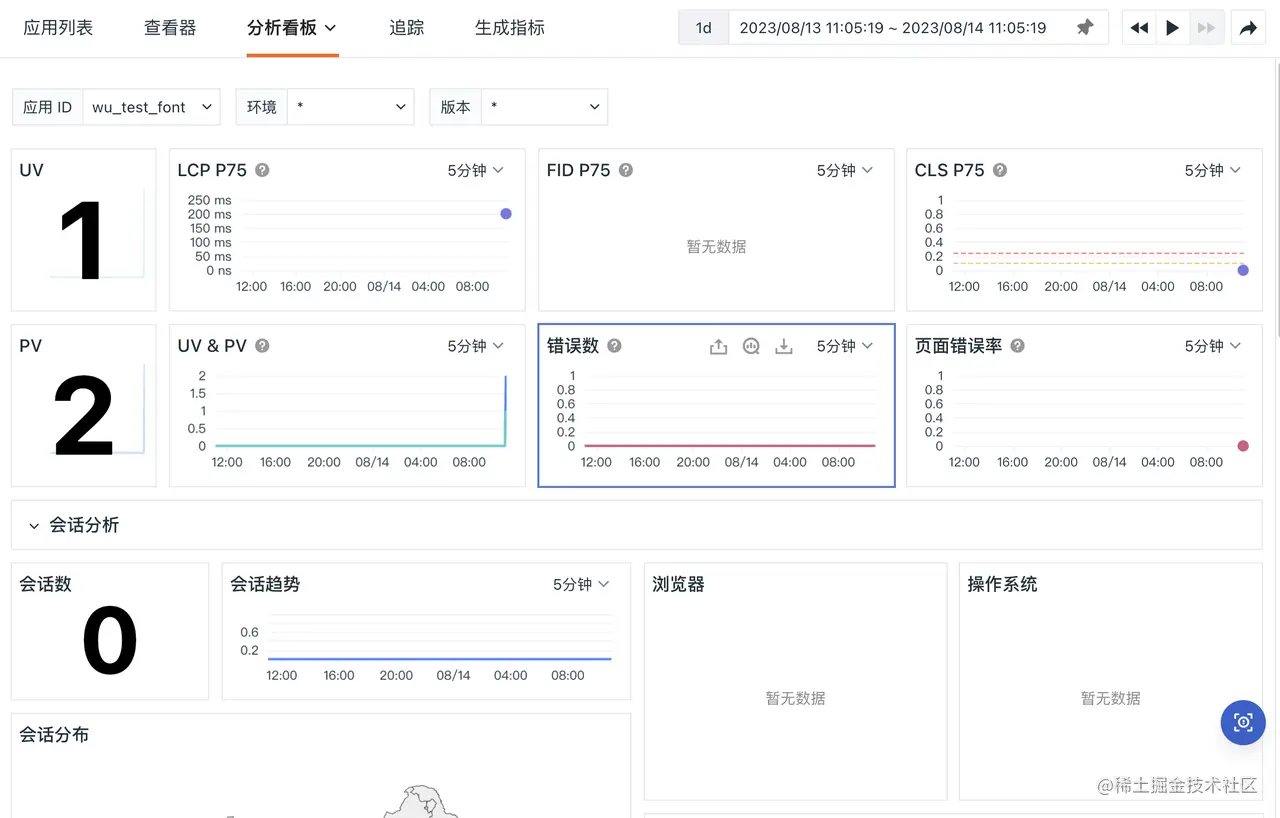The height and width of the screenshot is (818, 1280).
Task: Open the floating screenshot capture button
Action: [1243, 722]
